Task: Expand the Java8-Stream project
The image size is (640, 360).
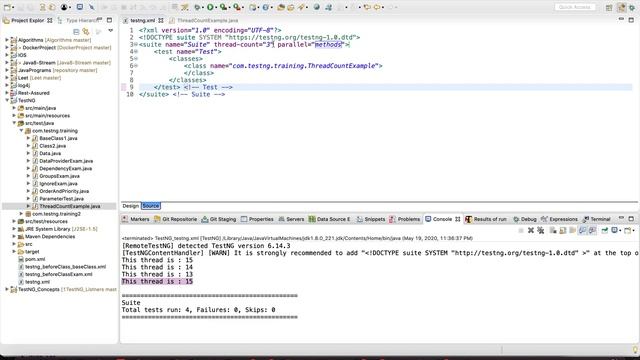Action: pos(7,62)
